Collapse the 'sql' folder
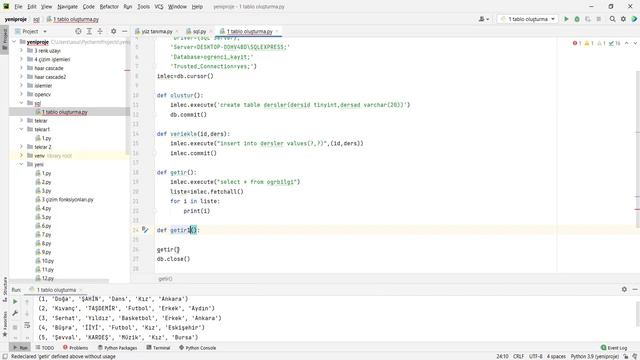This screenshot has height=360, width=640. click(x=22, y=103)
